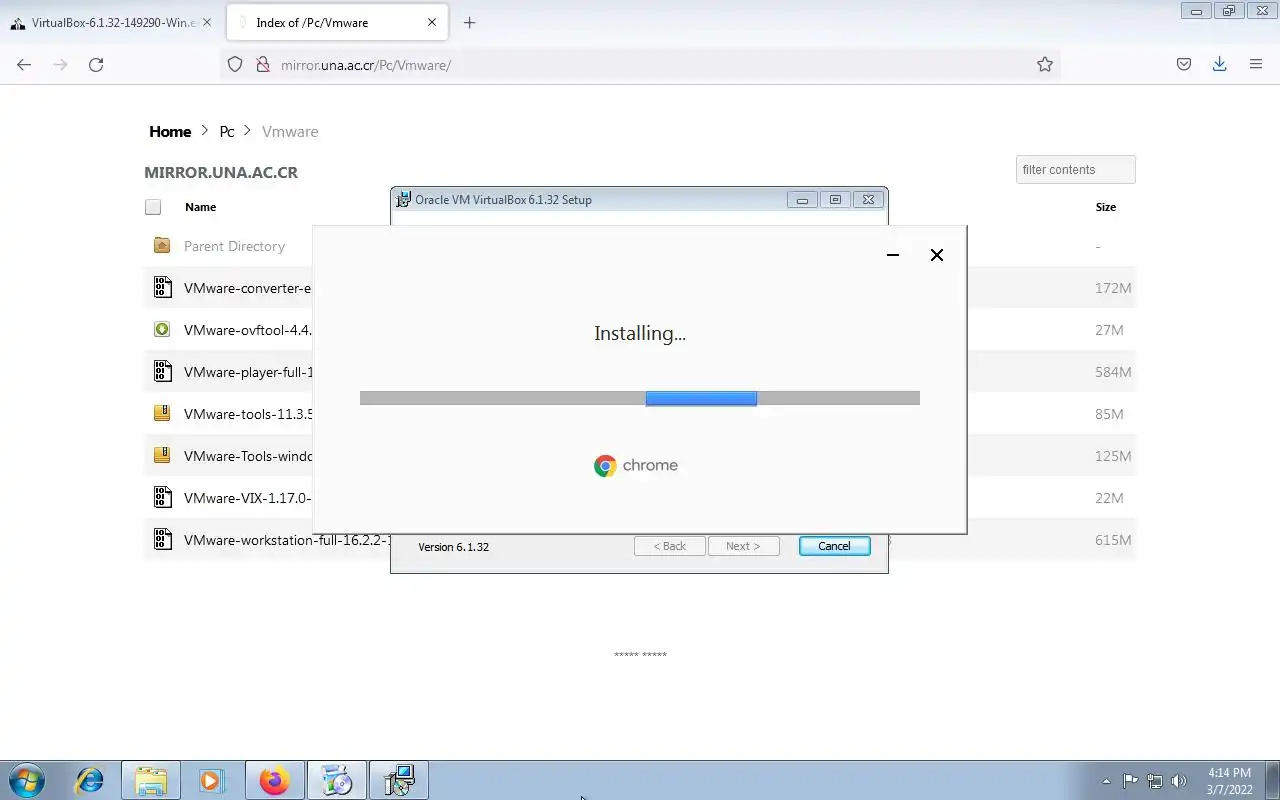This screenshot has width=1280, height=800.
Task: Click the VMware-ovftool green download icon
Action: [162, 329]
